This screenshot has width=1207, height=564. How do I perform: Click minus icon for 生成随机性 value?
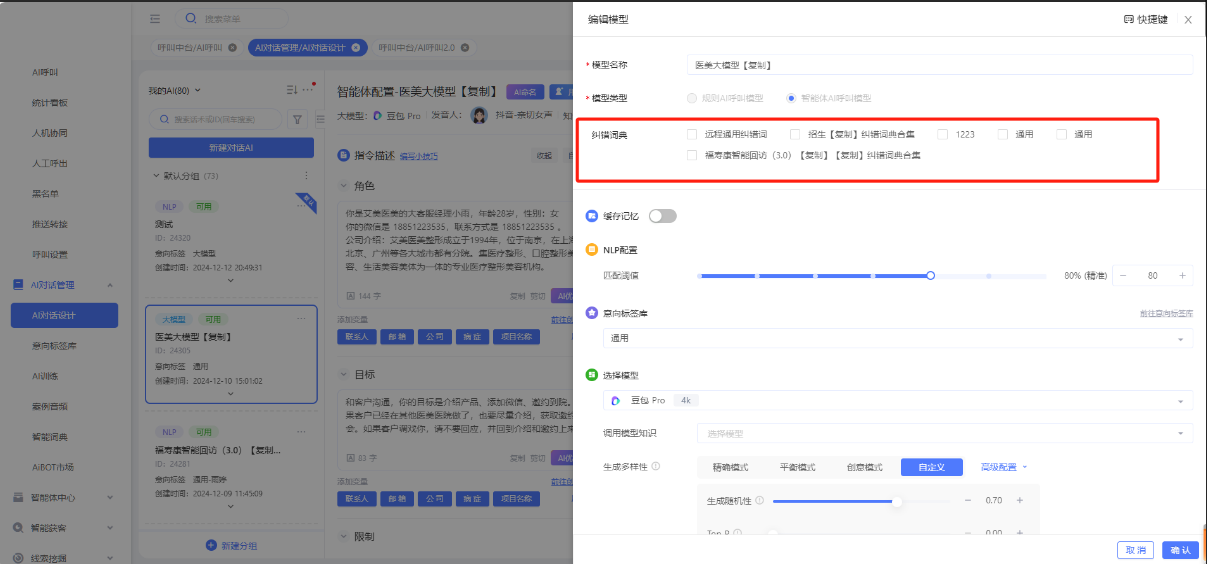click(x=967, y=501)
